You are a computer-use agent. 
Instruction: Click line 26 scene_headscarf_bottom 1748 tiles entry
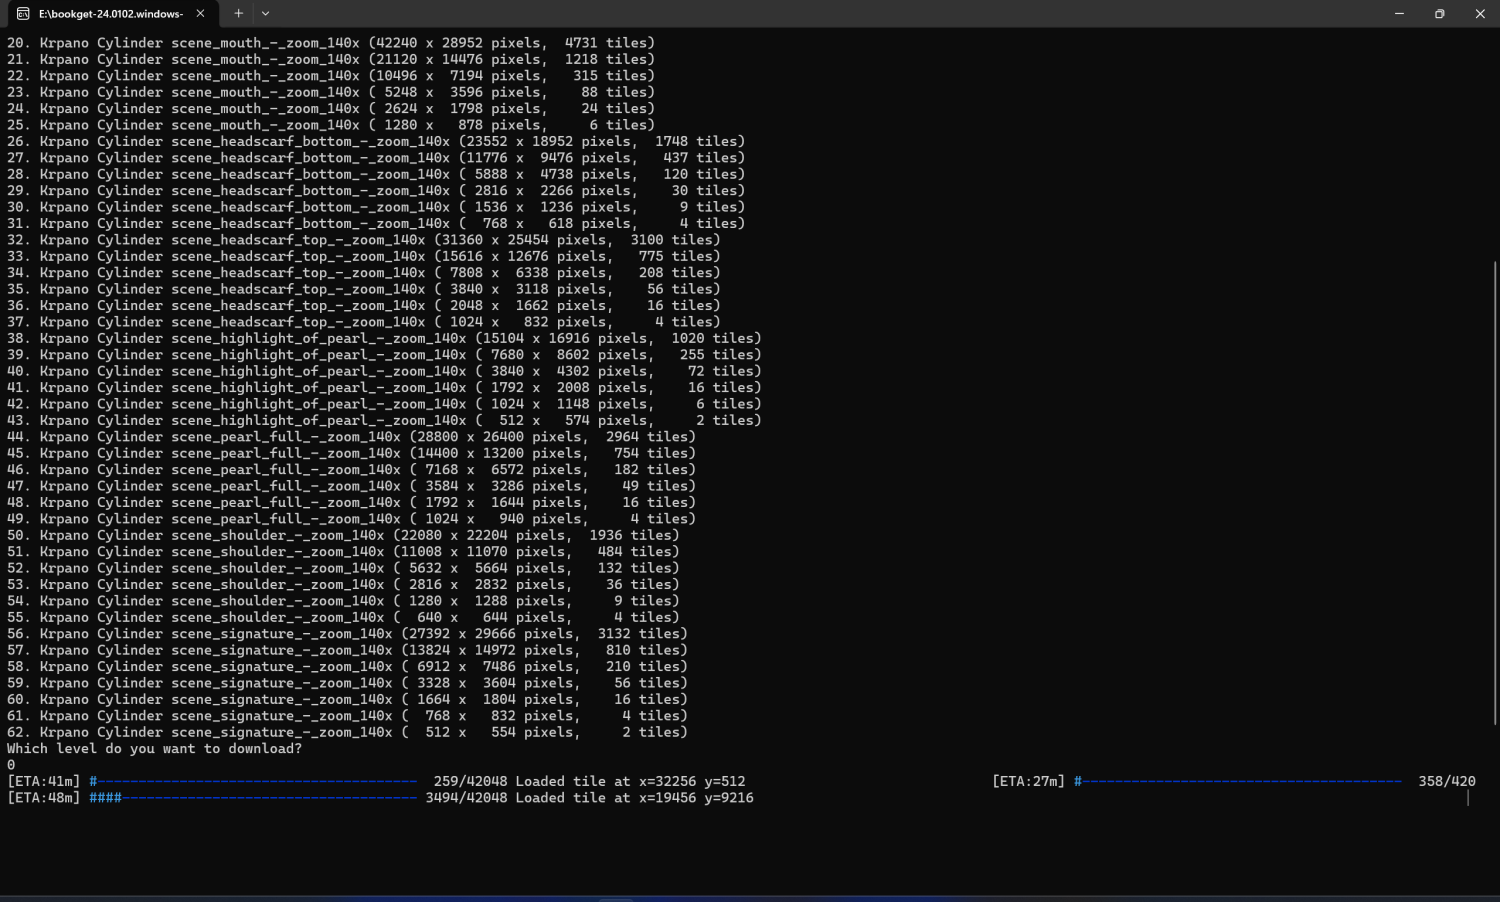pyautogui.click(x=375, y=142)
